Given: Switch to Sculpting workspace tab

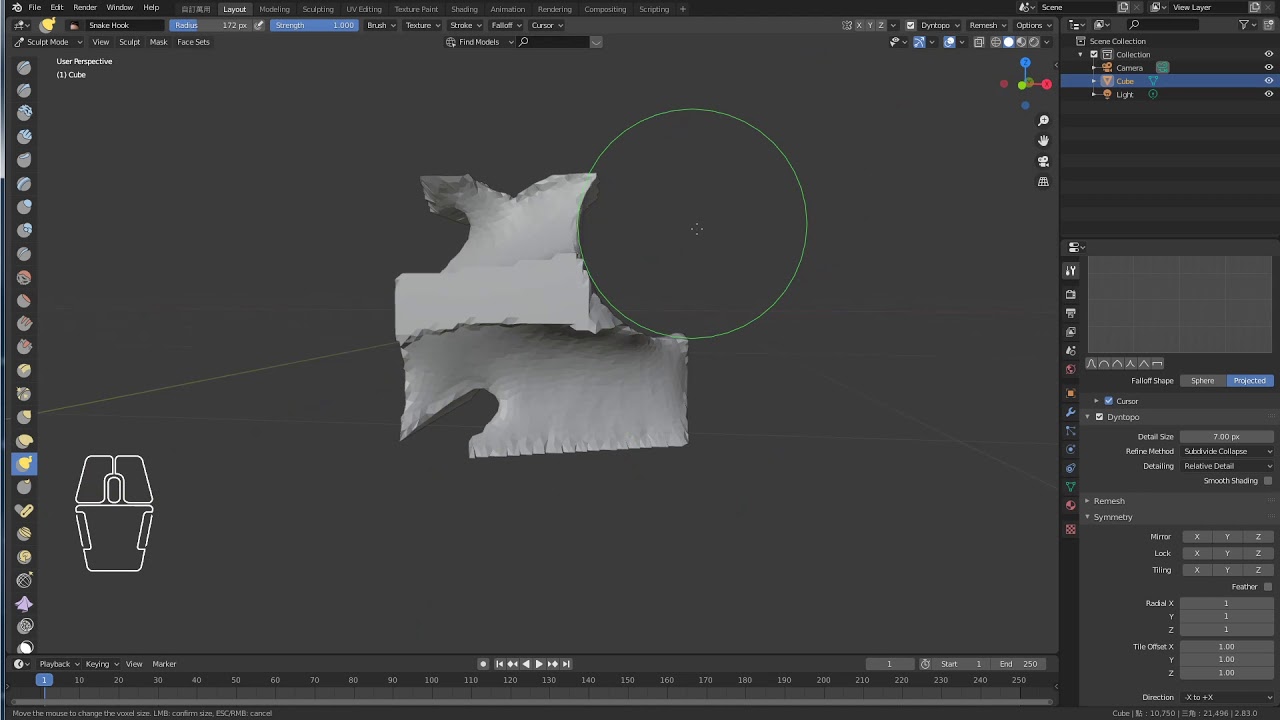Looking at the screenshot, I should 318,9.
